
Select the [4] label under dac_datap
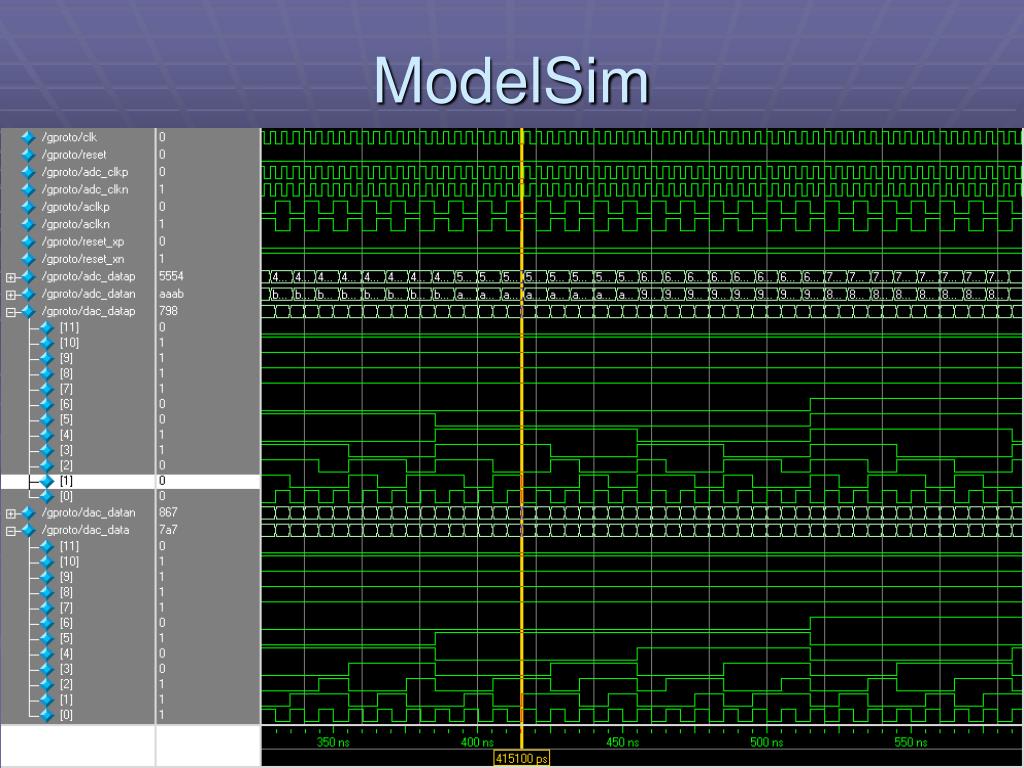[x=66, y=435]
